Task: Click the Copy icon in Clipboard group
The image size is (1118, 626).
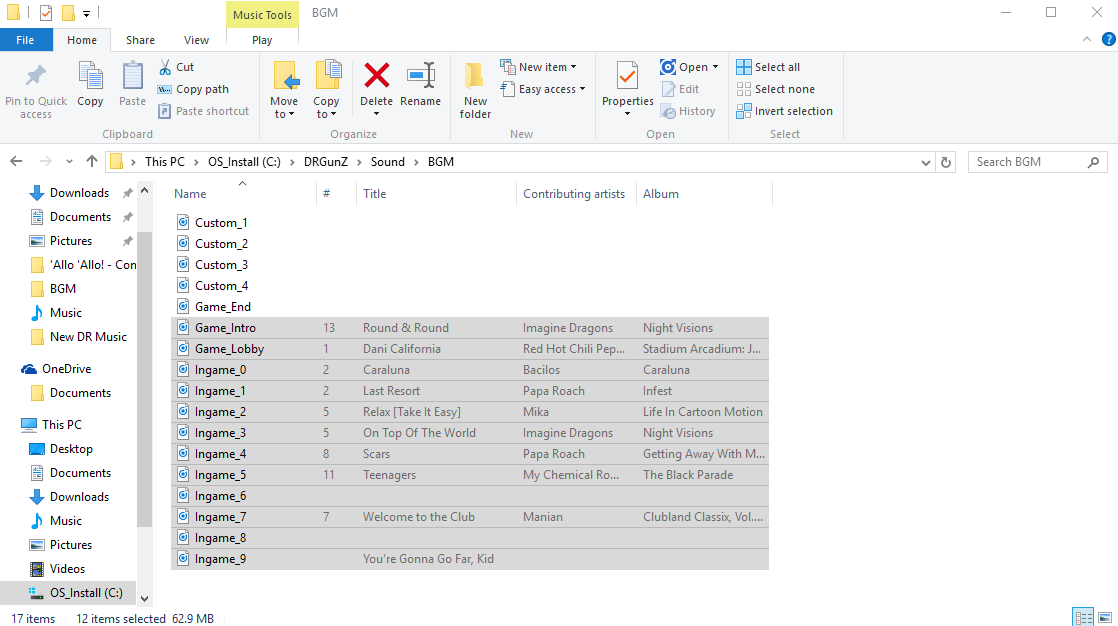Action: 91,76
